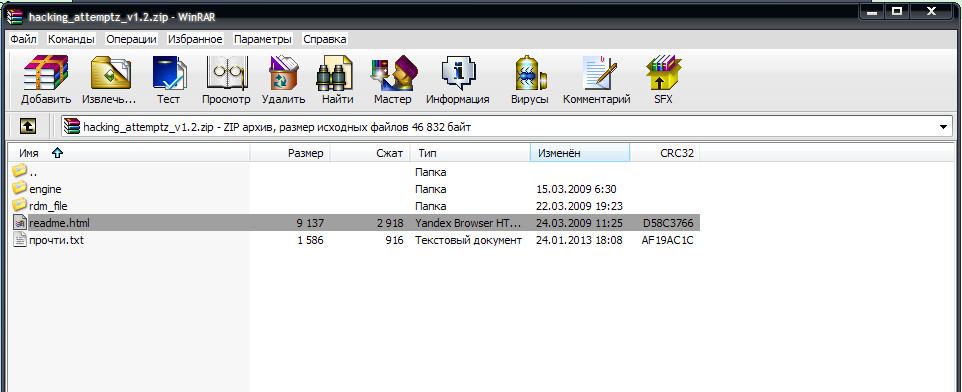Click the date 24.01.2013 18:08
This screenshot has width=962, height=392.
click(x=579, y=240)
